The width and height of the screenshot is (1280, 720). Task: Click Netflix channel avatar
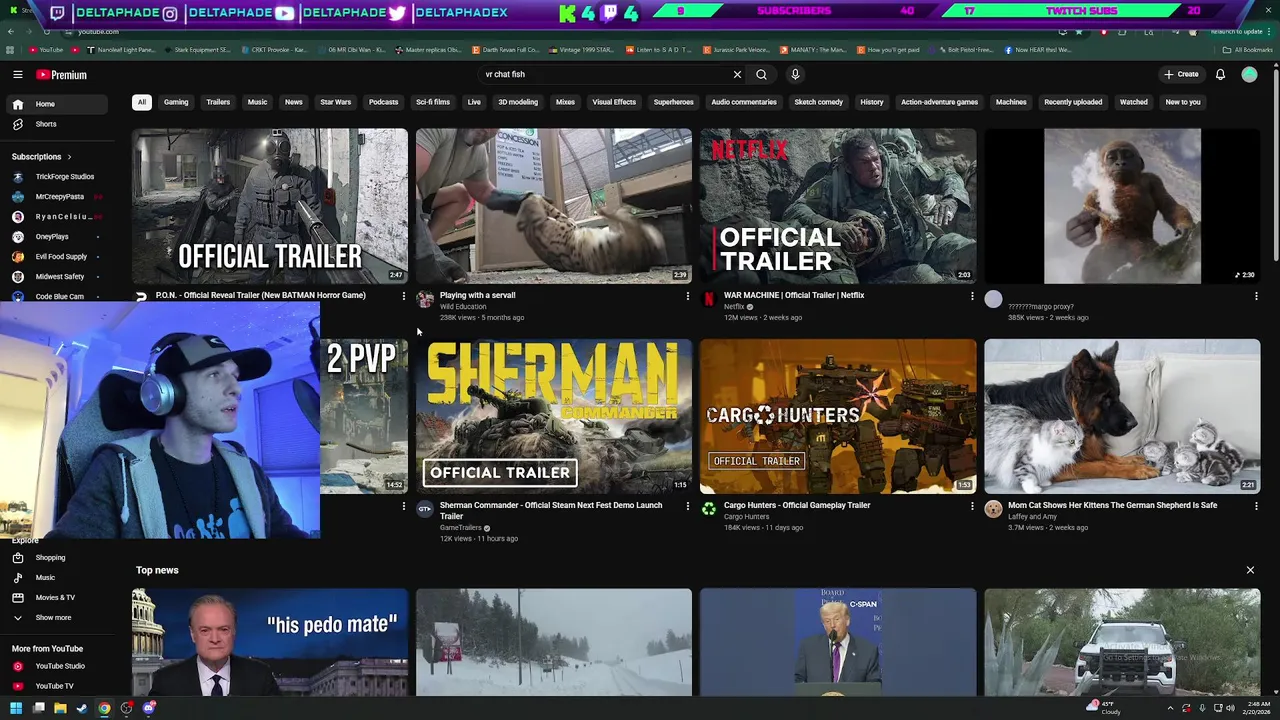[709, 299]
